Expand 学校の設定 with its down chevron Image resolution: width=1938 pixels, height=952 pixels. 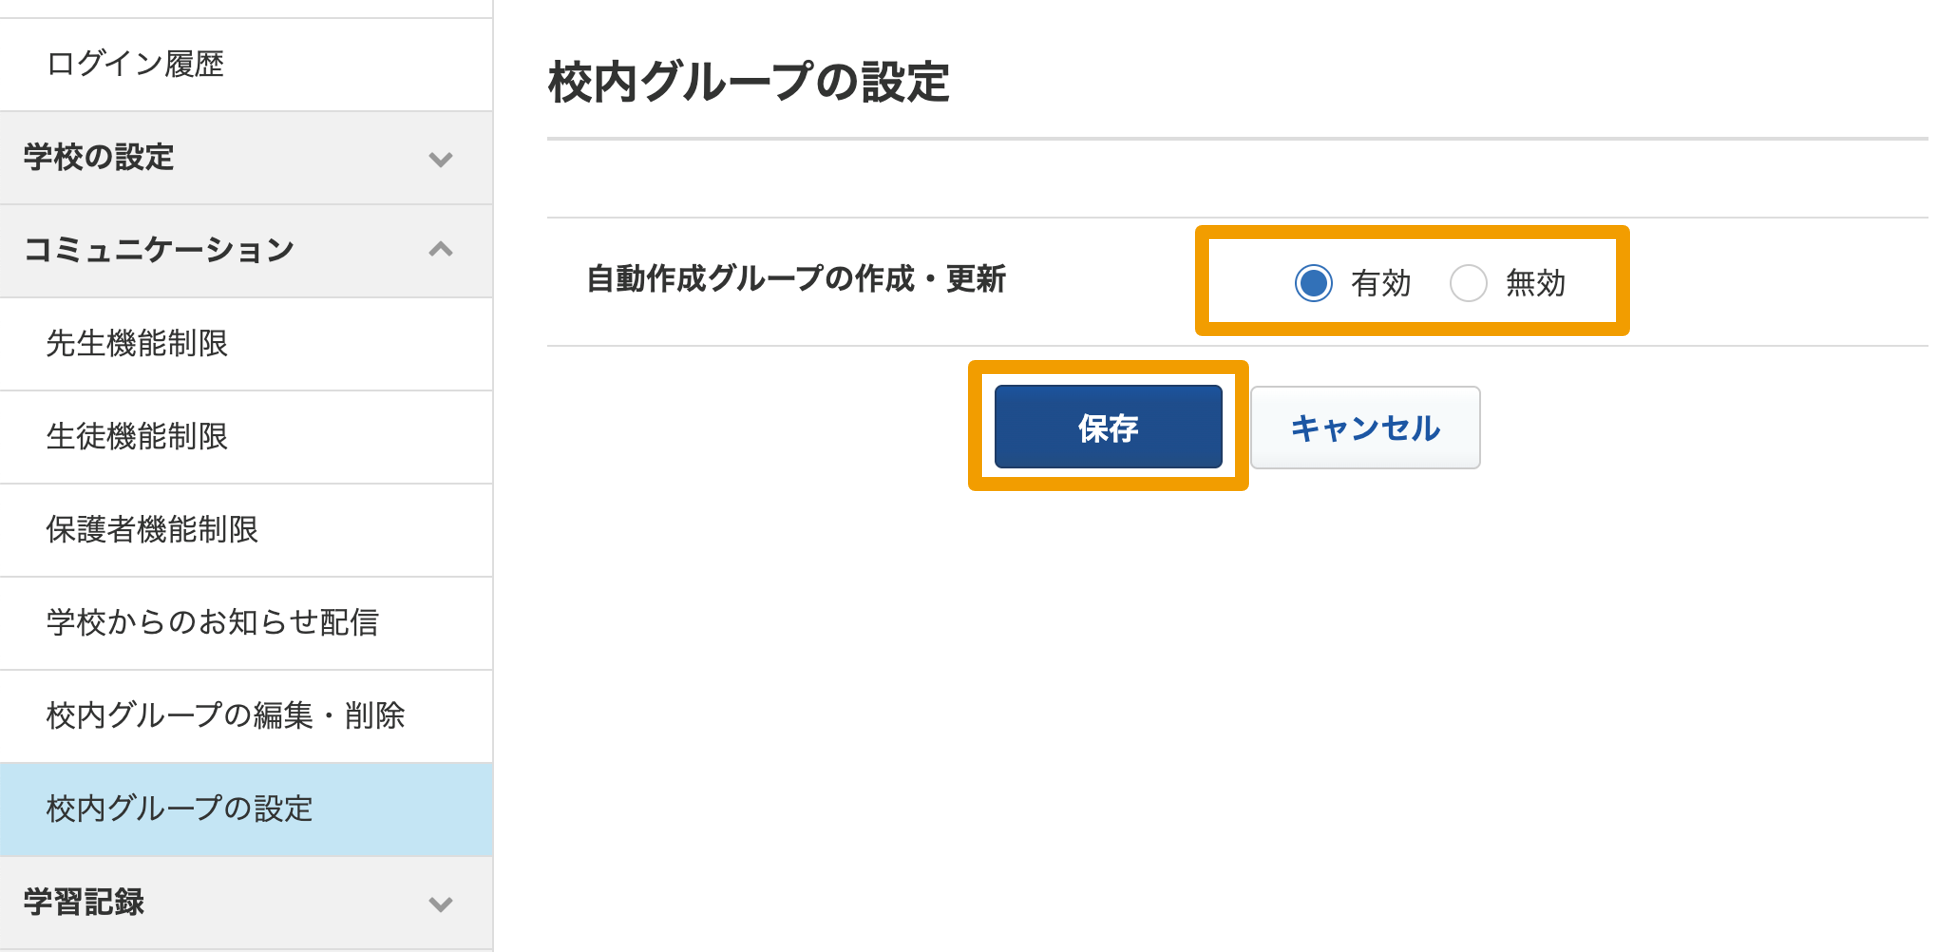(x=441, y=159)
